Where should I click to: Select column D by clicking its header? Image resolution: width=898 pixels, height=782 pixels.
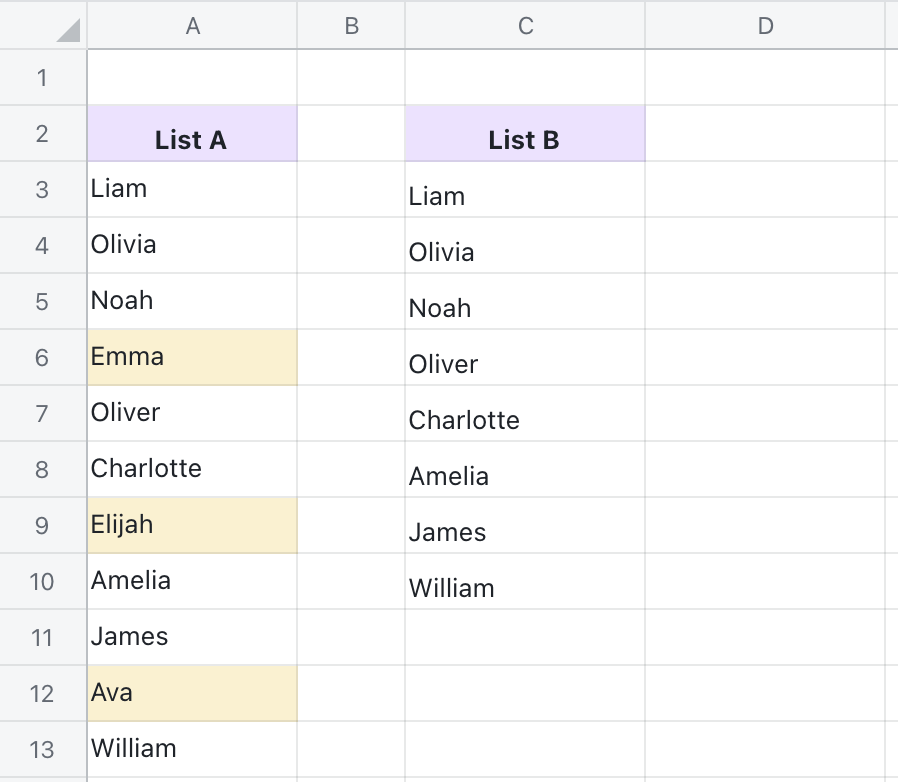766,25
